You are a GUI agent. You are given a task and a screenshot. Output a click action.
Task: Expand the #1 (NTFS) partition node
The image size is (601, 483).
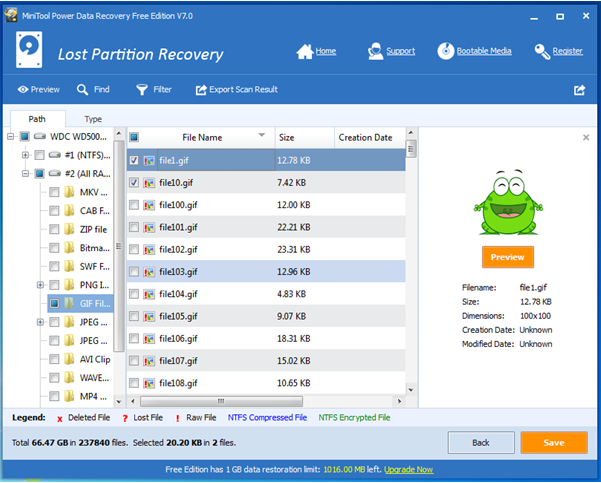tap(25, 155)
